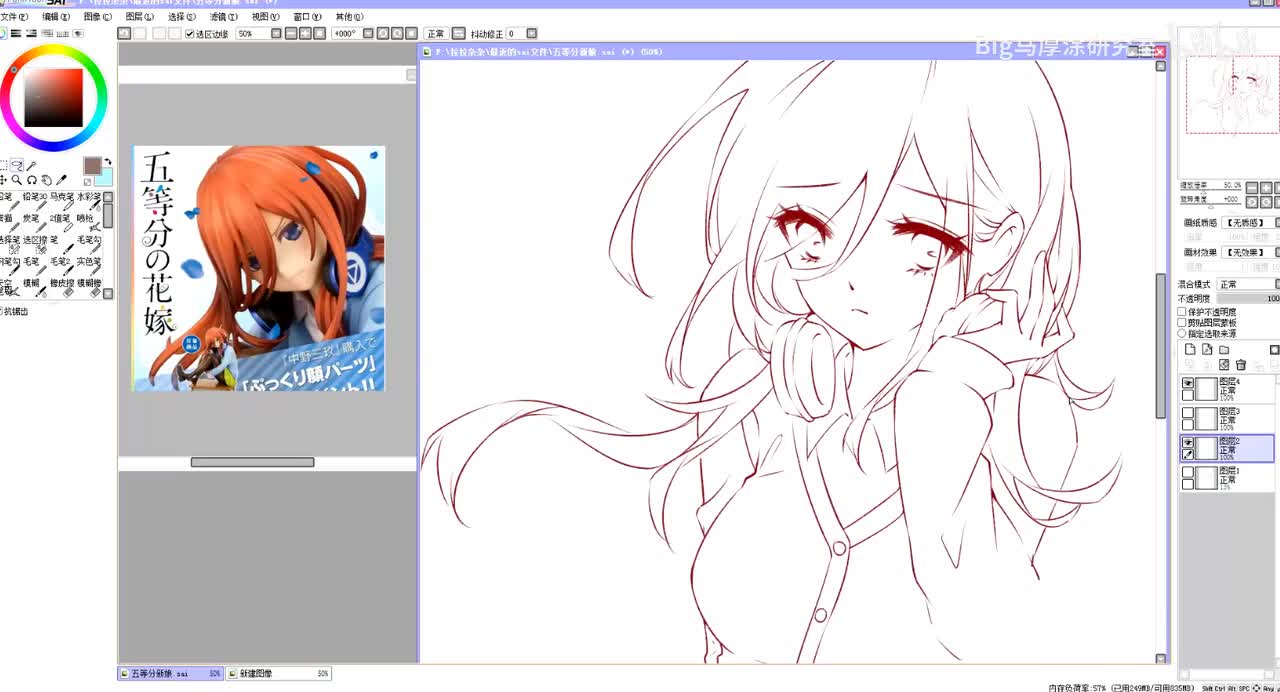This screenshot has height=692, width=1280.
Task: Click the canvas vertical scrollbar thumb
Action: point(1161,346)
